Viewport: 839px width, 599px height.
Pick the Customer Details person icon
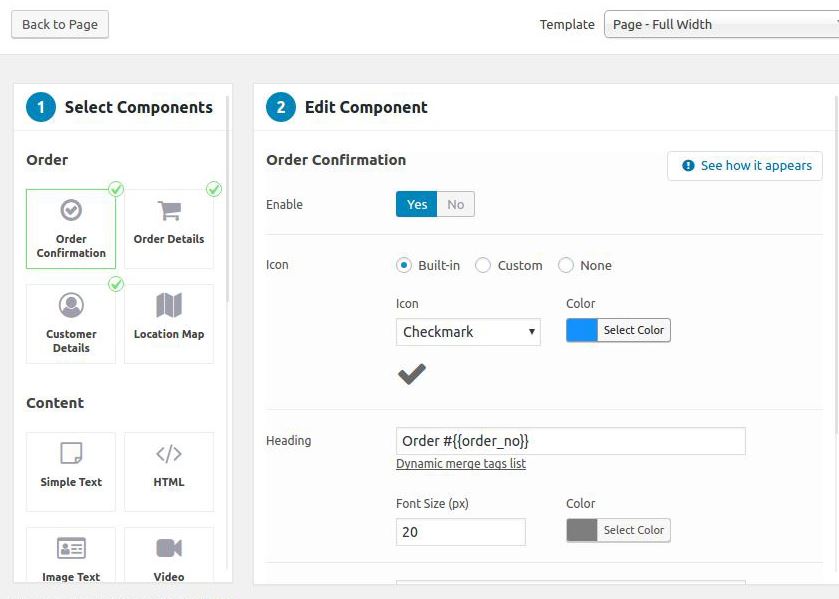point(71,305)
